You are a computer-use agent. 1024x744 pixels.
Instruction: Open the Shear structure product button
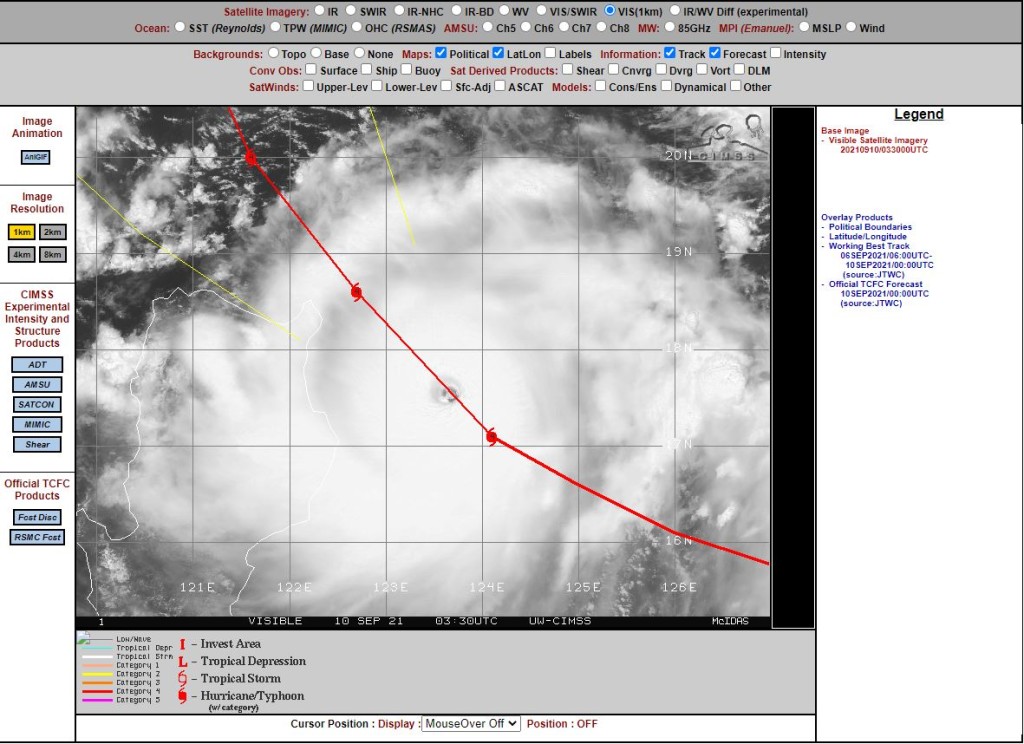pos(37,444)
